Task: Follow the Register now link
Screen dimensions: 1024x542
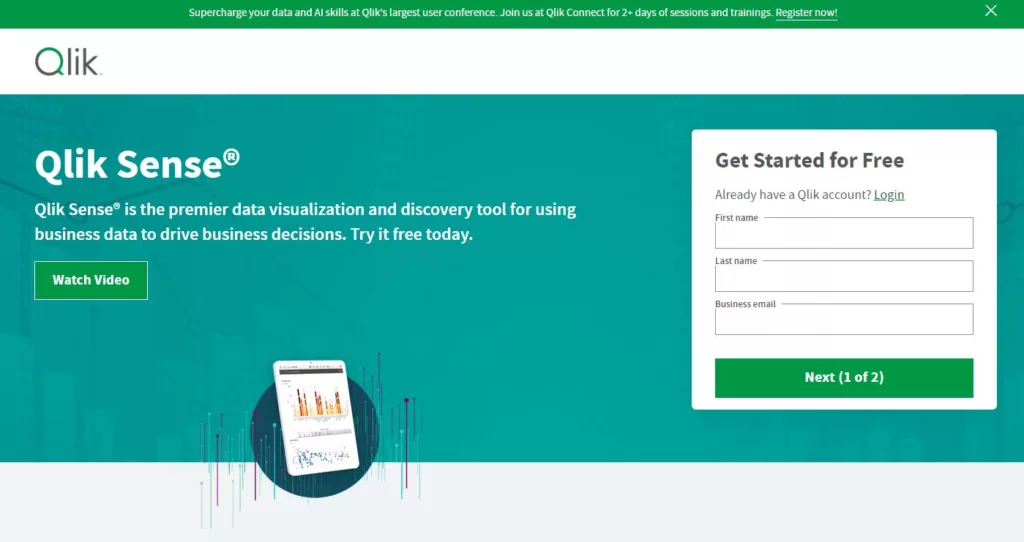Action: (x=806, y=12)
